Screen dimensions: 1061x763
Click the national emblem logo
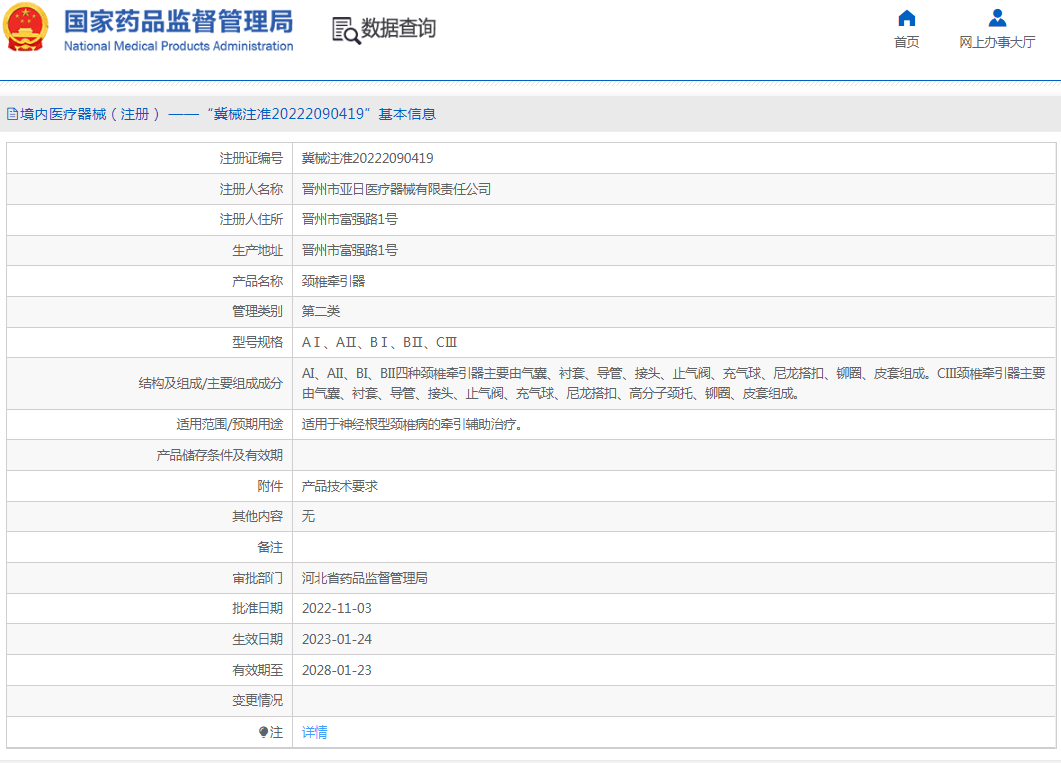(x=26, y=27)
